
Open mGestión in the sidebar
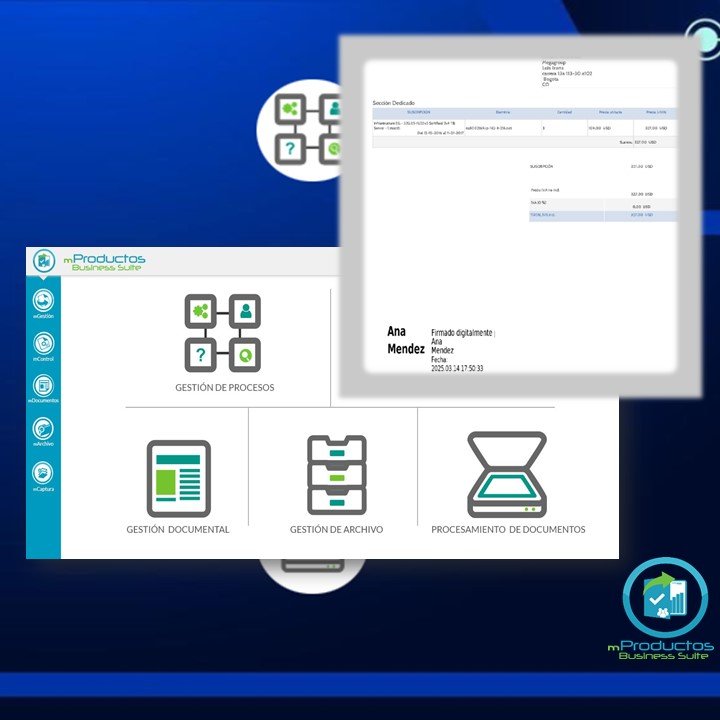click(x=43, y=301)
